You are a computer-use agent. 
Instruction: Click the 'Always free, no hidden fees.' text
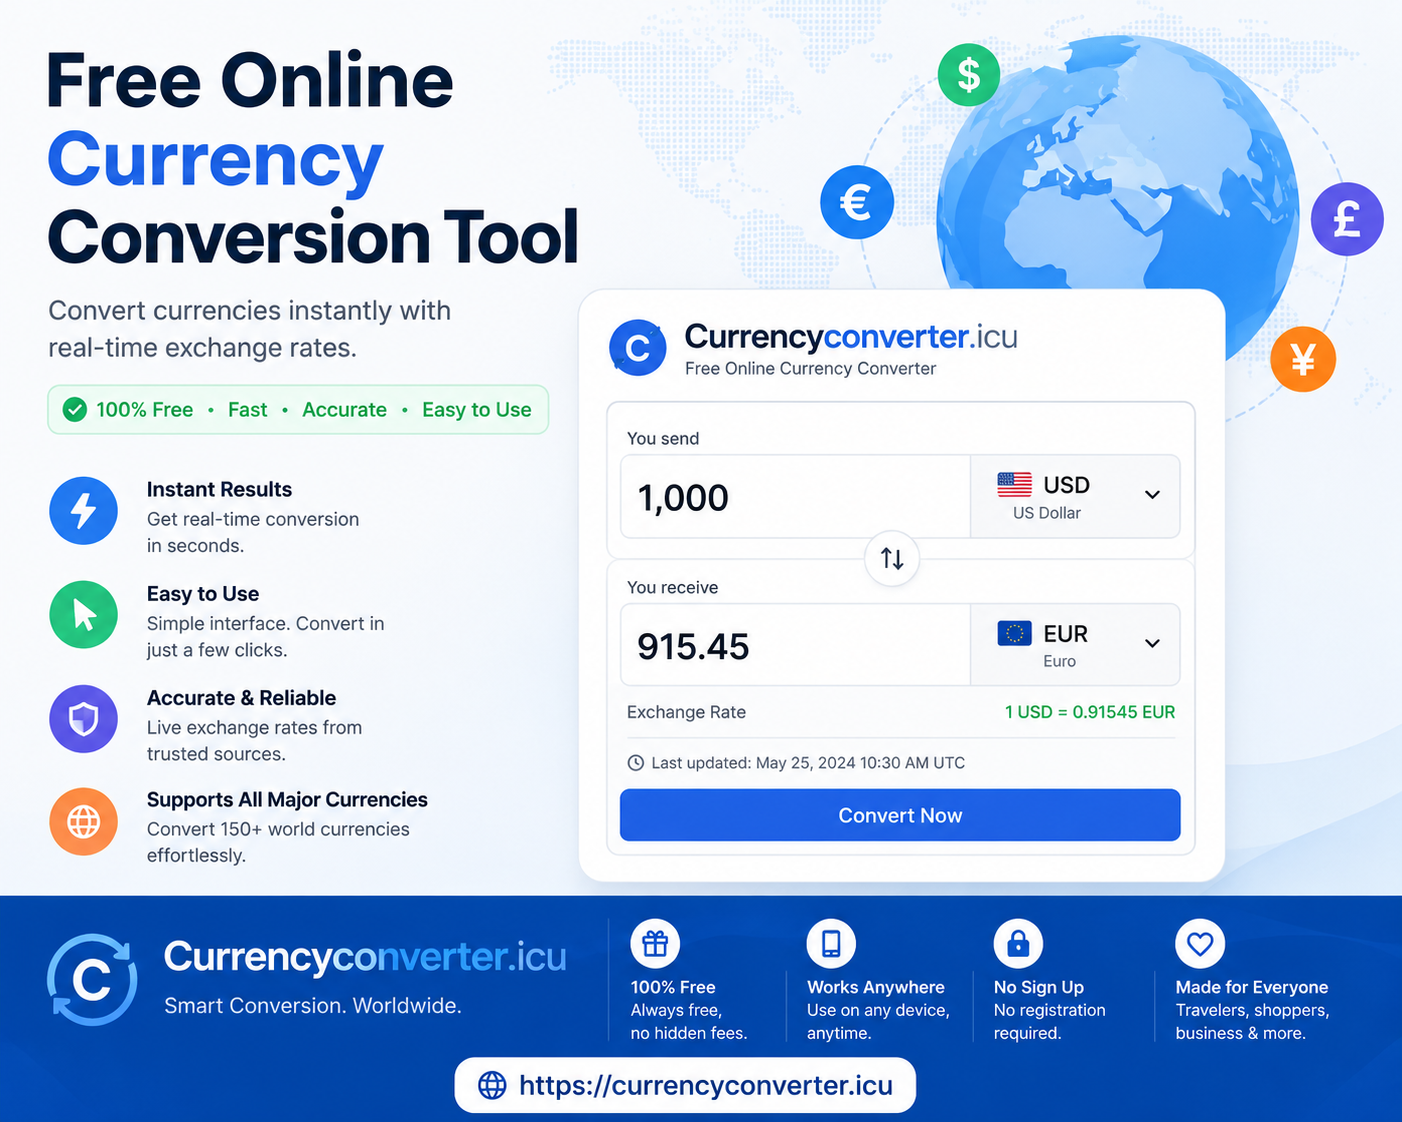point(689,1022)
